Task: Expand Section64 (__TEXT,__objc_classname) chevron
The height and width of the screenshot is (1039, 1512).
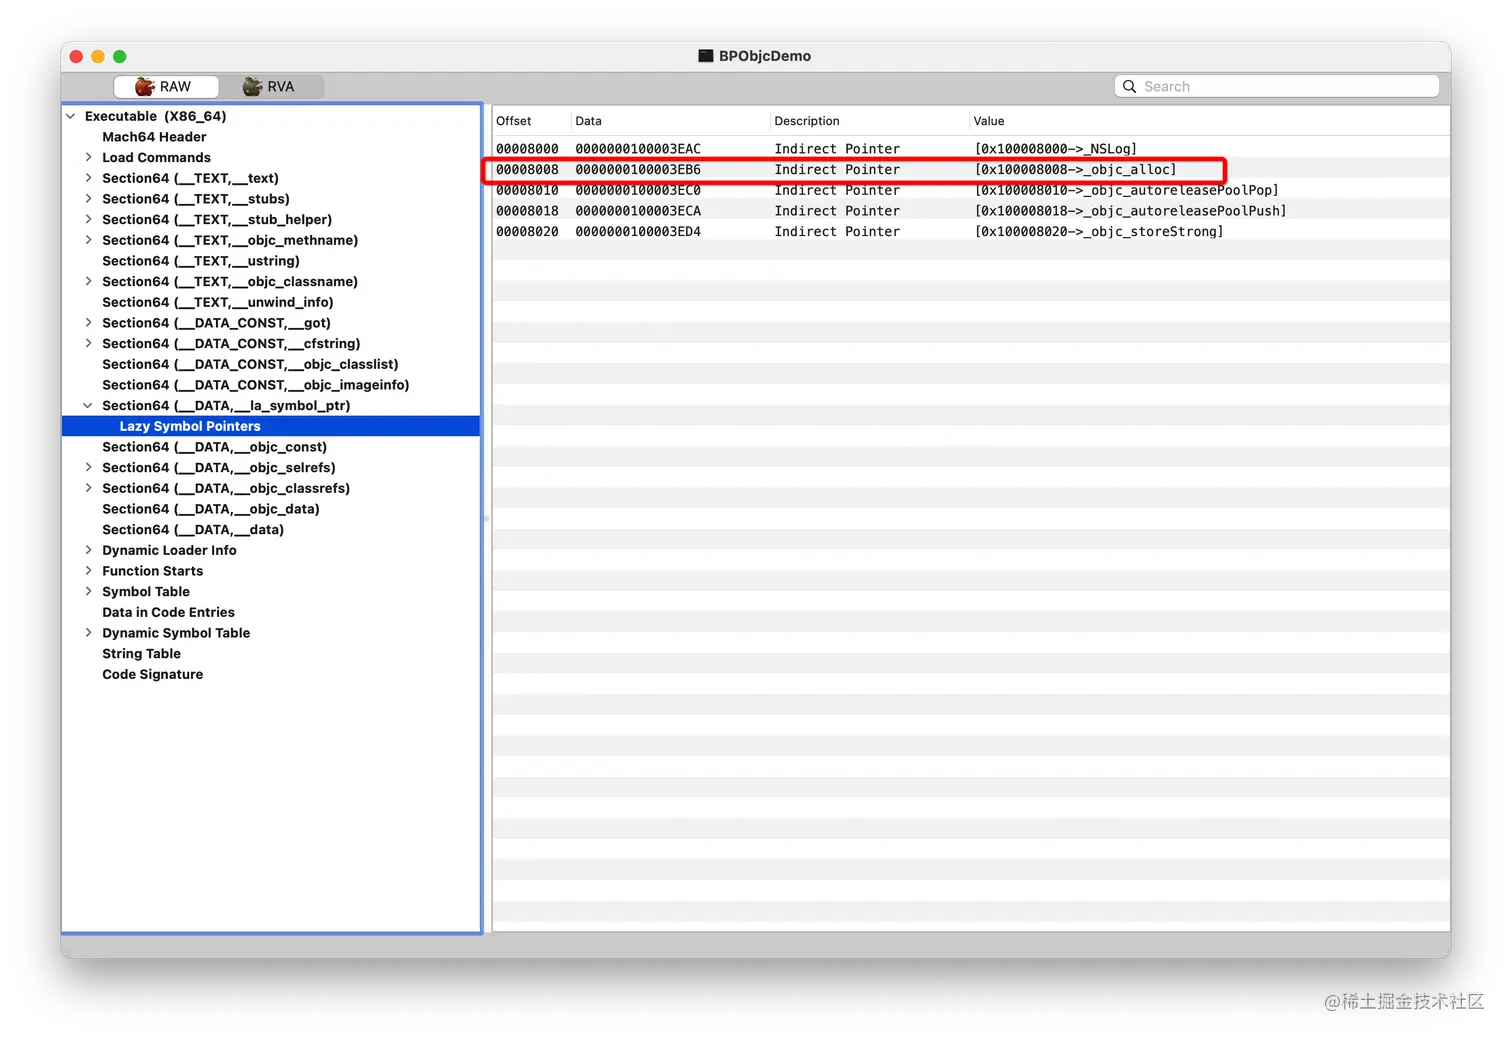Action: pyautogui.click(x=88, y=281)
